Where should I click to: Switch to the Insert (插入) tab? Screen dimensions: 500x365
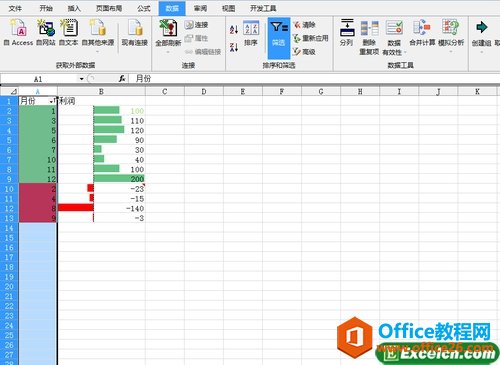74,8
